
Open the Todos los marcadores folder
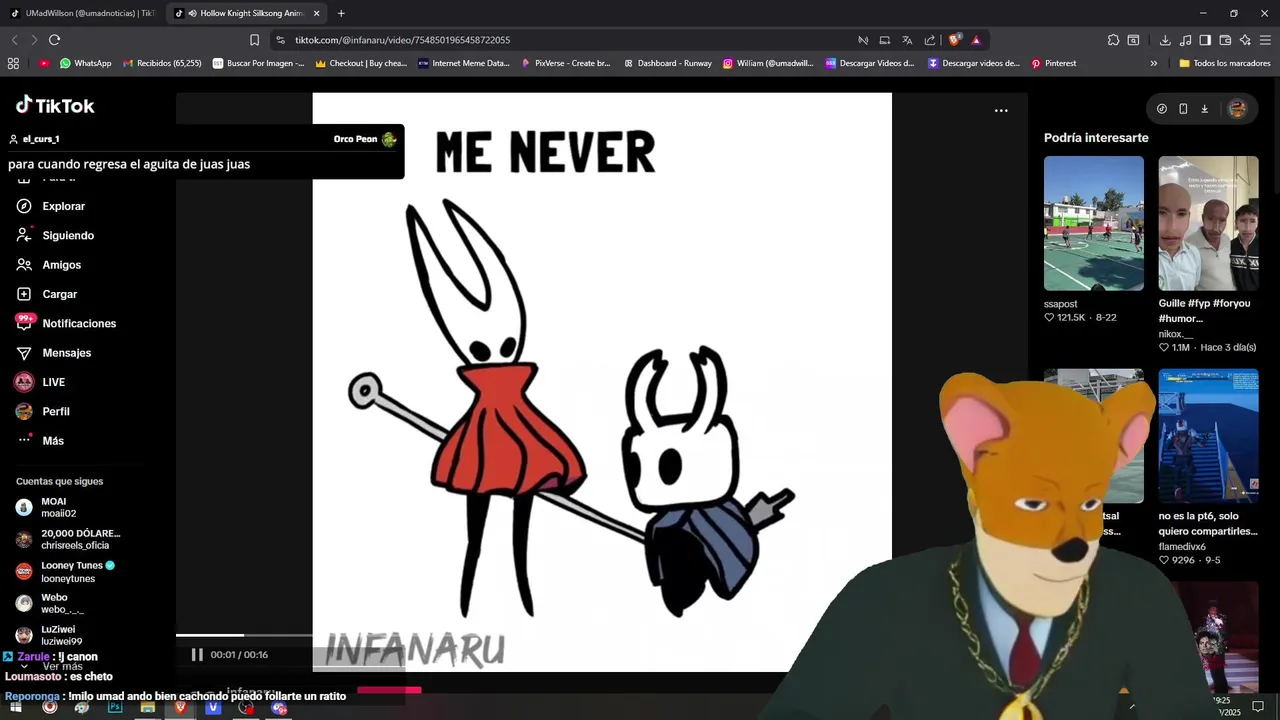tap(1225, 63)
